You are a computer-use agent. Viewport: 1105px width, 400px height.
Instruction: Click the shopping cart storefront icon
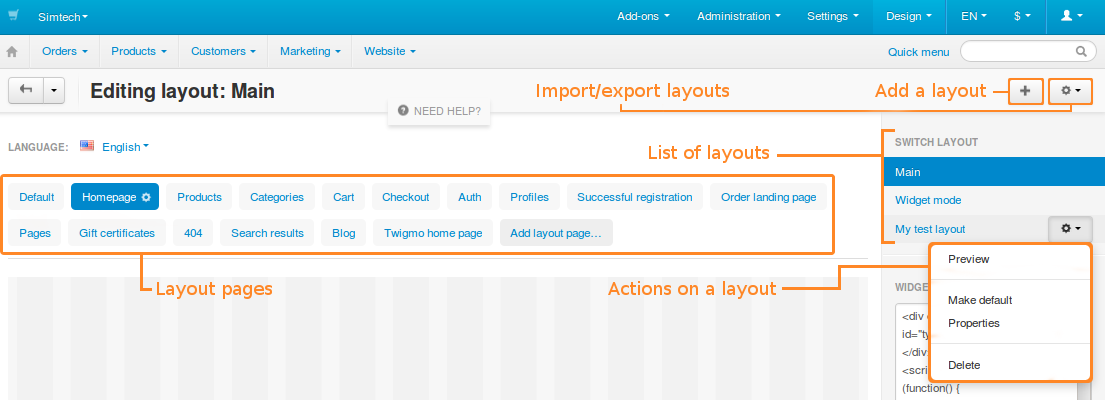click(13, 15)
